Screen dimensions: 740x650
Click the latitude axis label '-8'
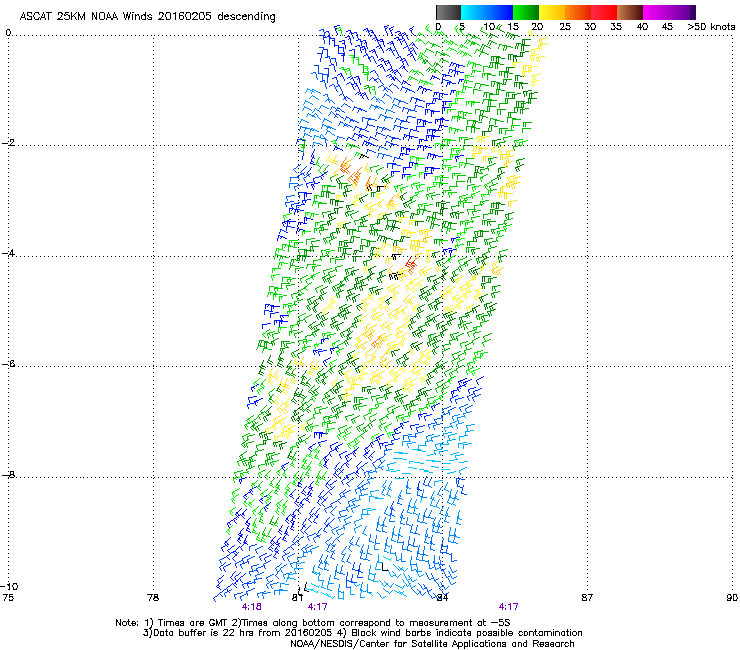coord(9,474)
